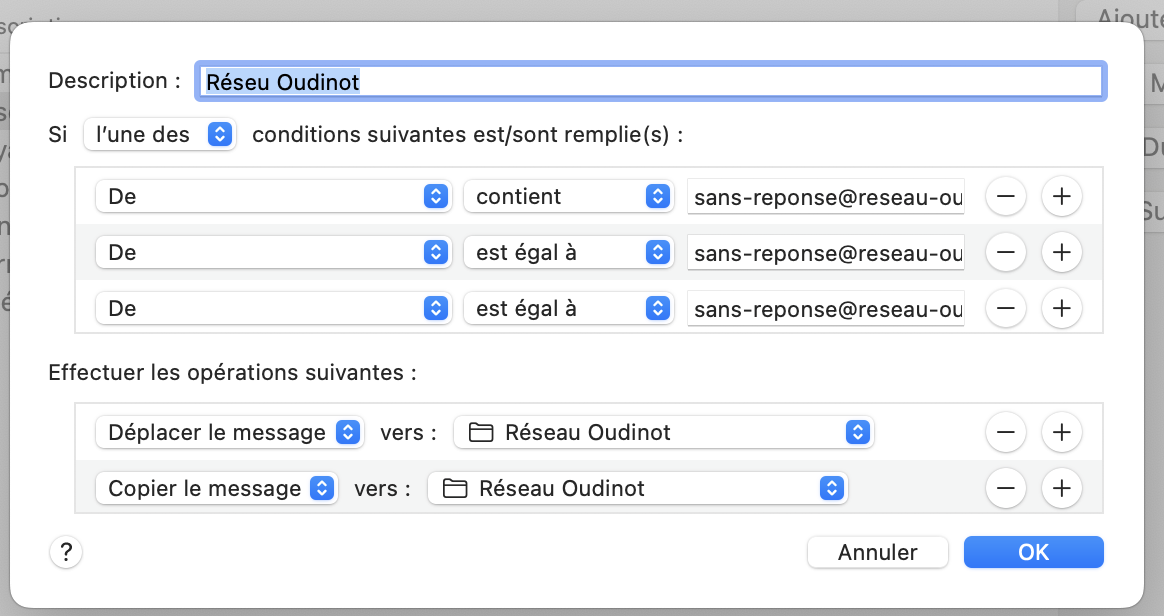Open the 'contient' operator dropdown

click(566, 197)
